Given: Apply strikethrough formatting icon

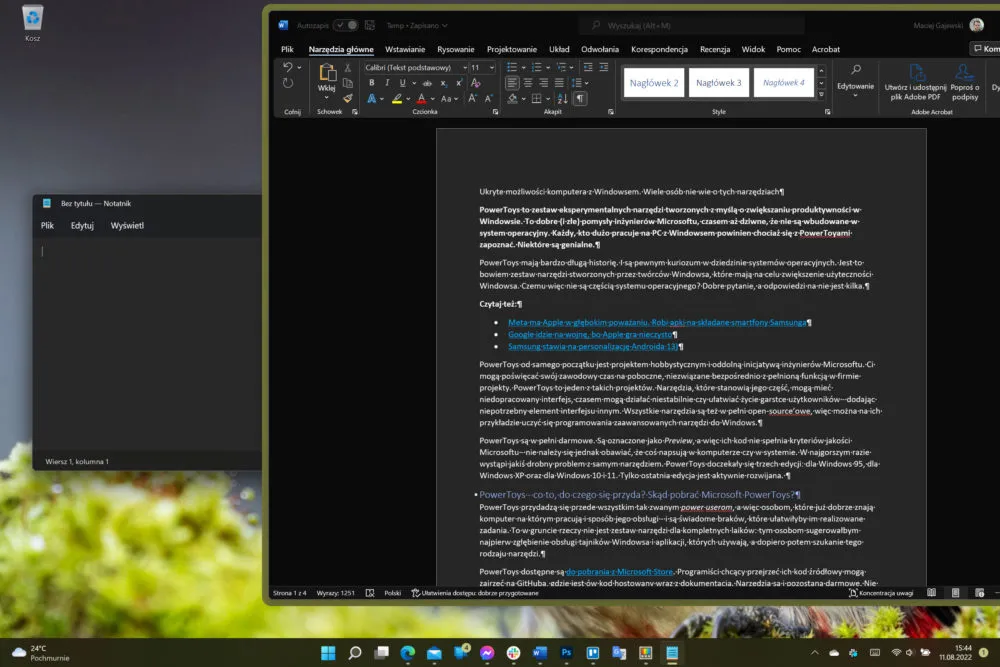Looking at the screenshot, I should pyautogui.click(x=427, y=83).
